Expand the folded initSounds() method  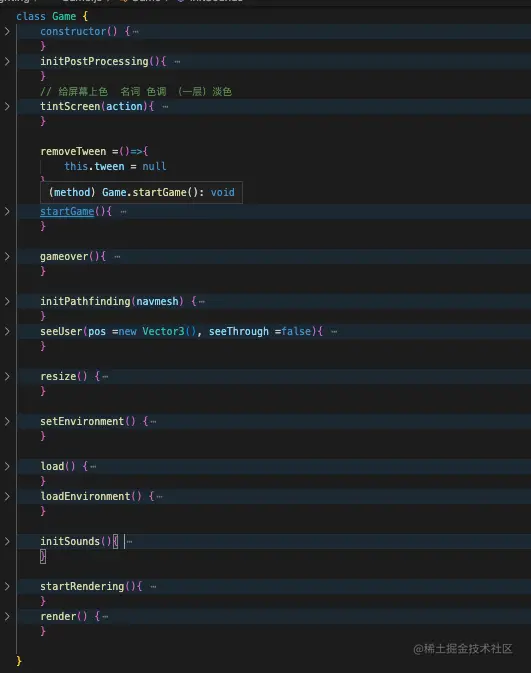click(x=7, y=542)
